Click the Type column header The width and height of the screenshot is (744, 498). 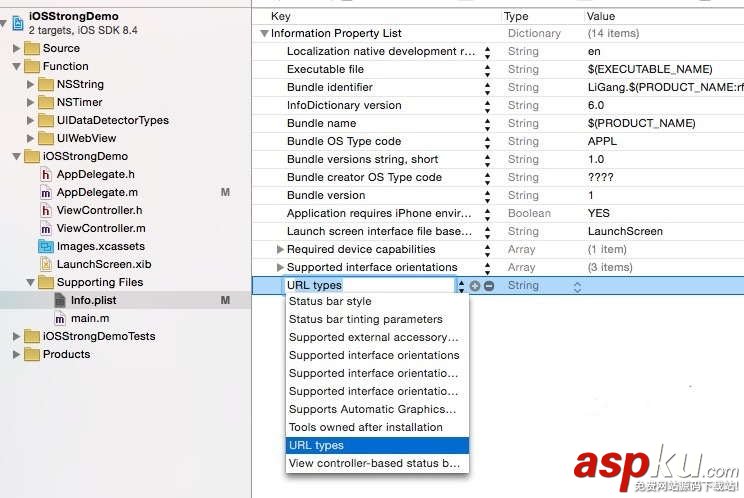pyautogui.click(x=516, y=16)
